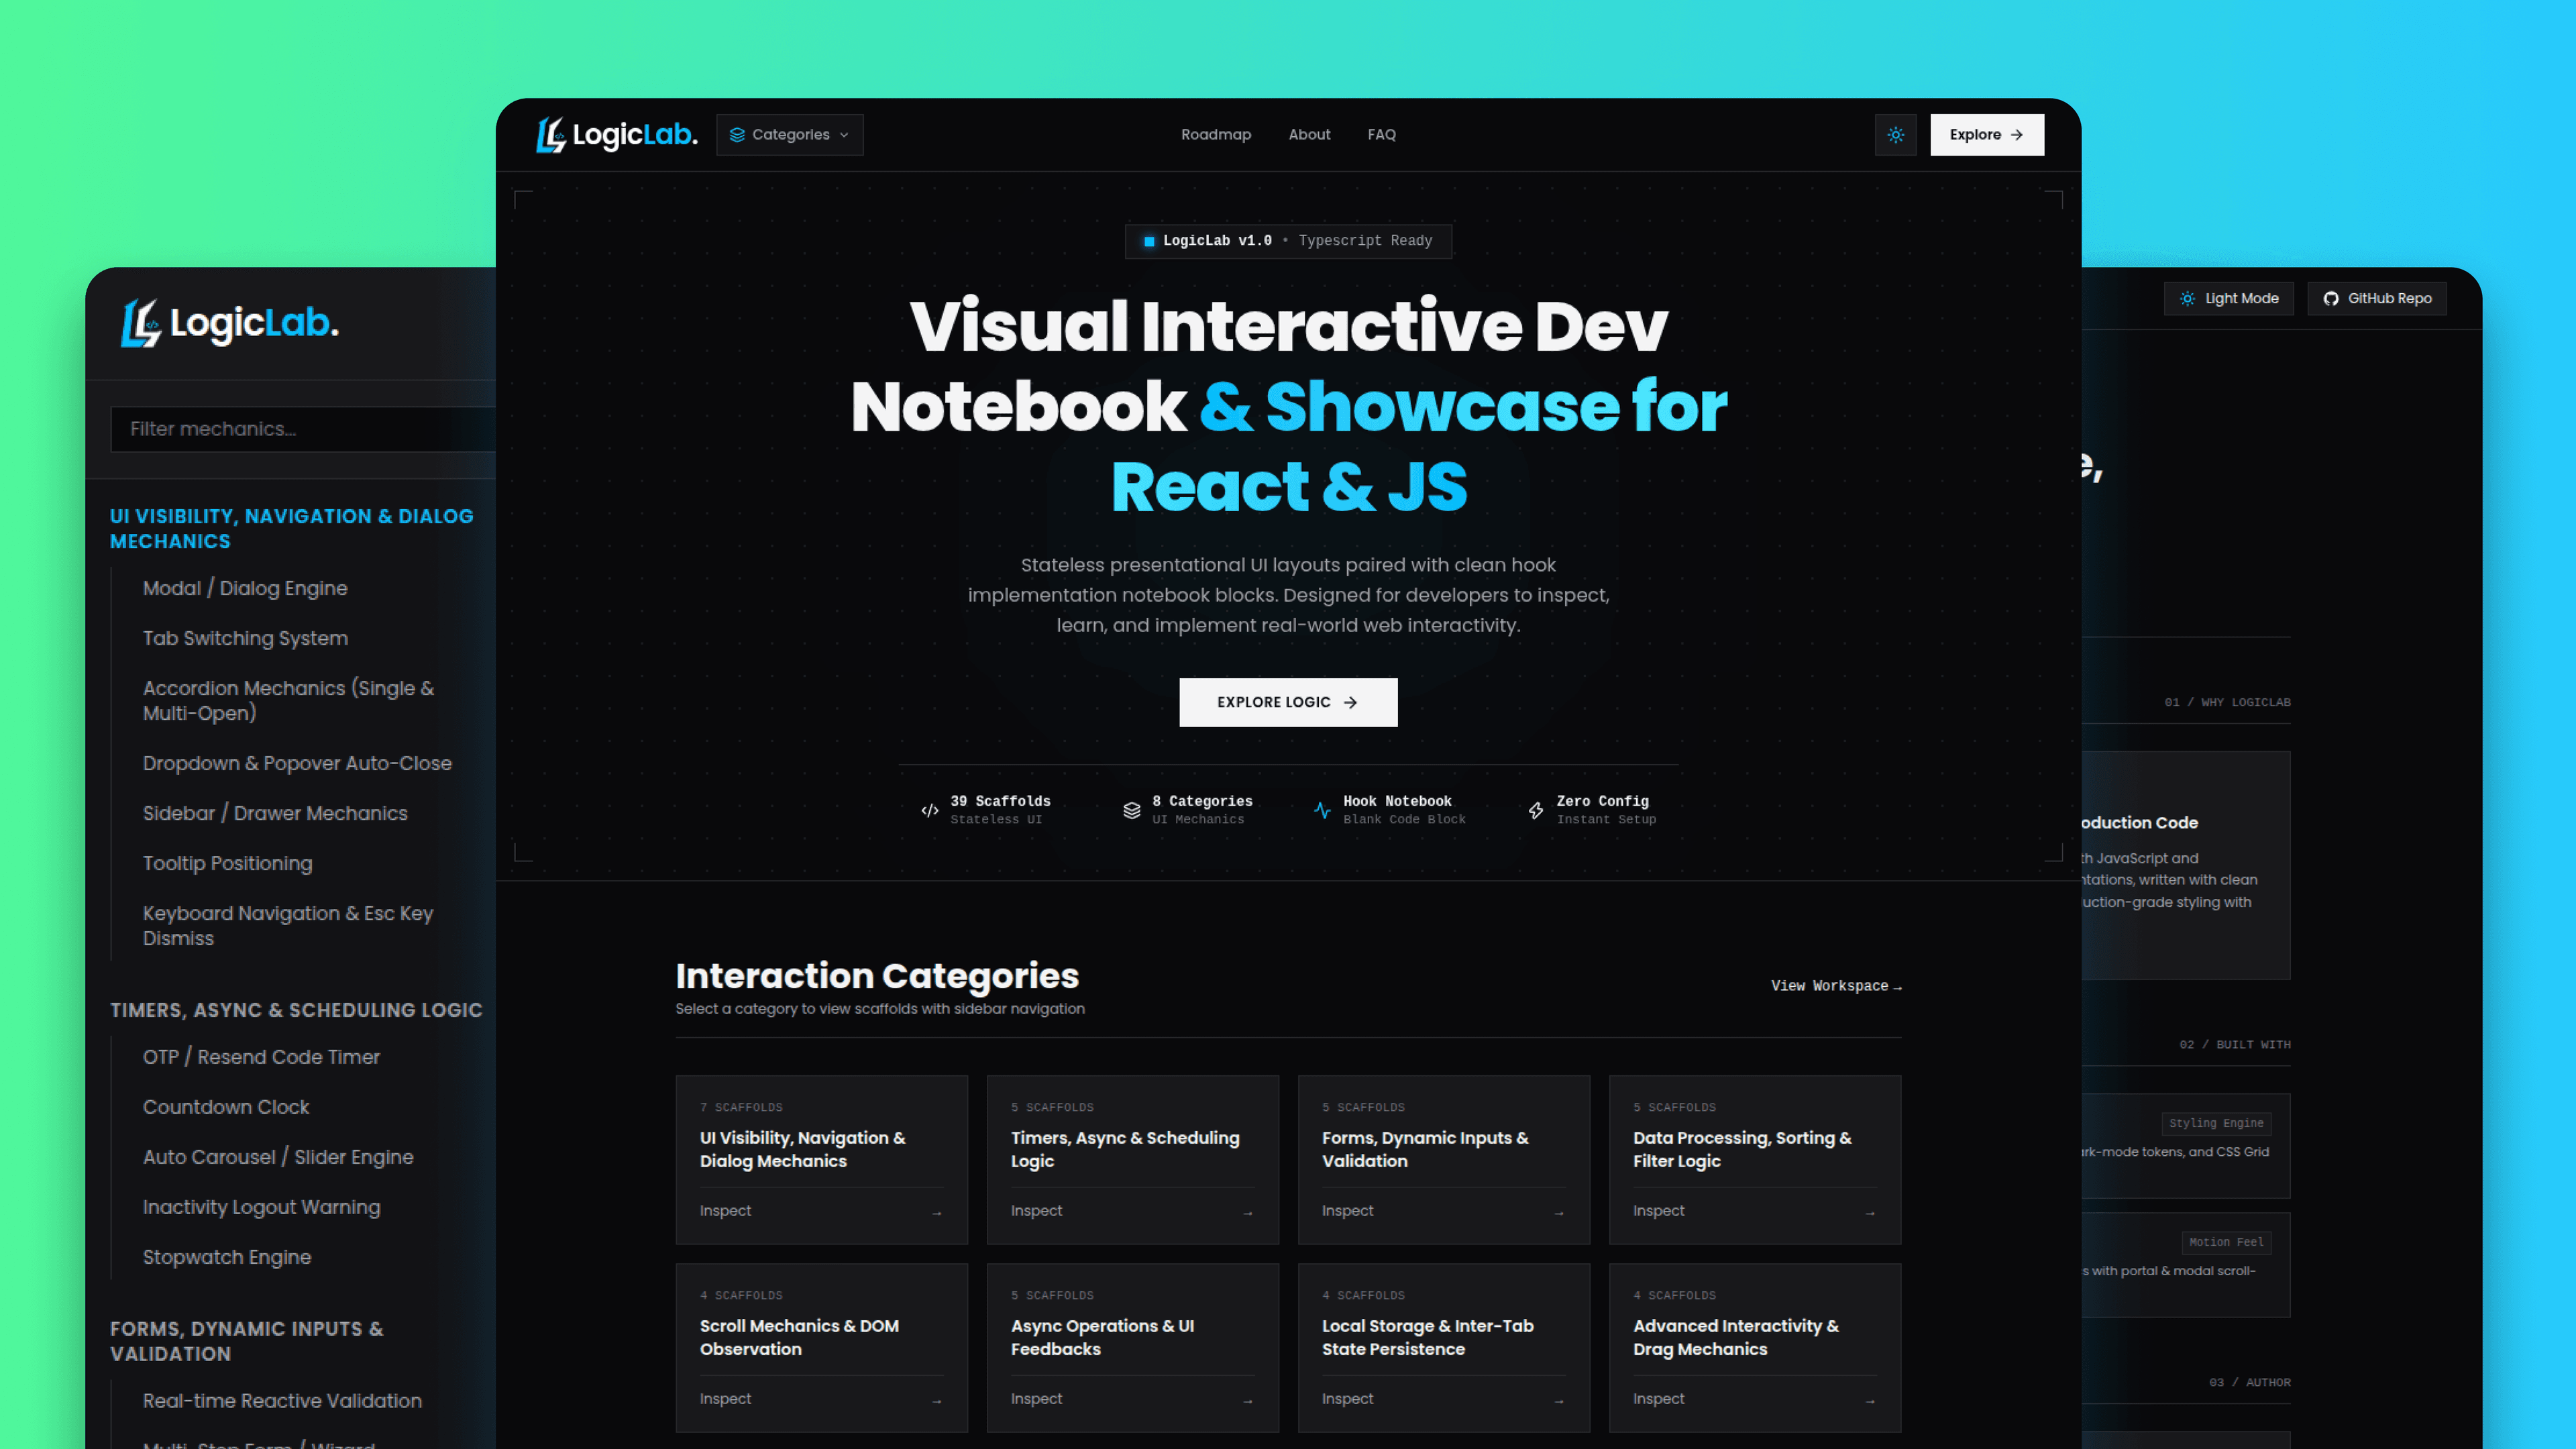This screenshot has height=1449, width=2576.
Task: Select Stopwatch Engine in sidebar
Action: point(227,1257)
